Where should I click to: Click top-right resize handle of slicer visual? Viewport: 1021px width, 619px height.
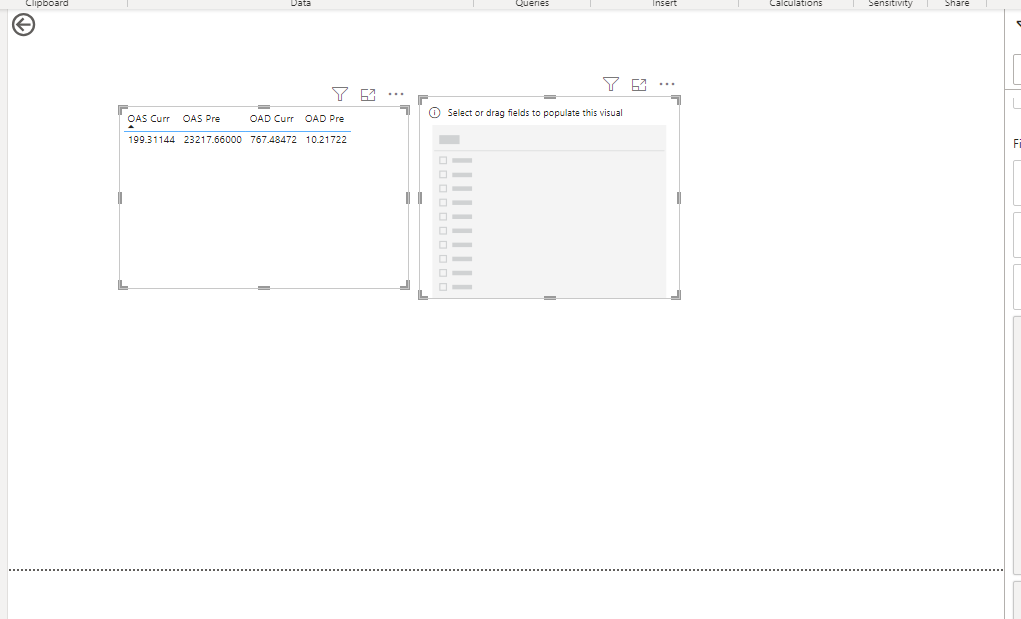(677, 100)
